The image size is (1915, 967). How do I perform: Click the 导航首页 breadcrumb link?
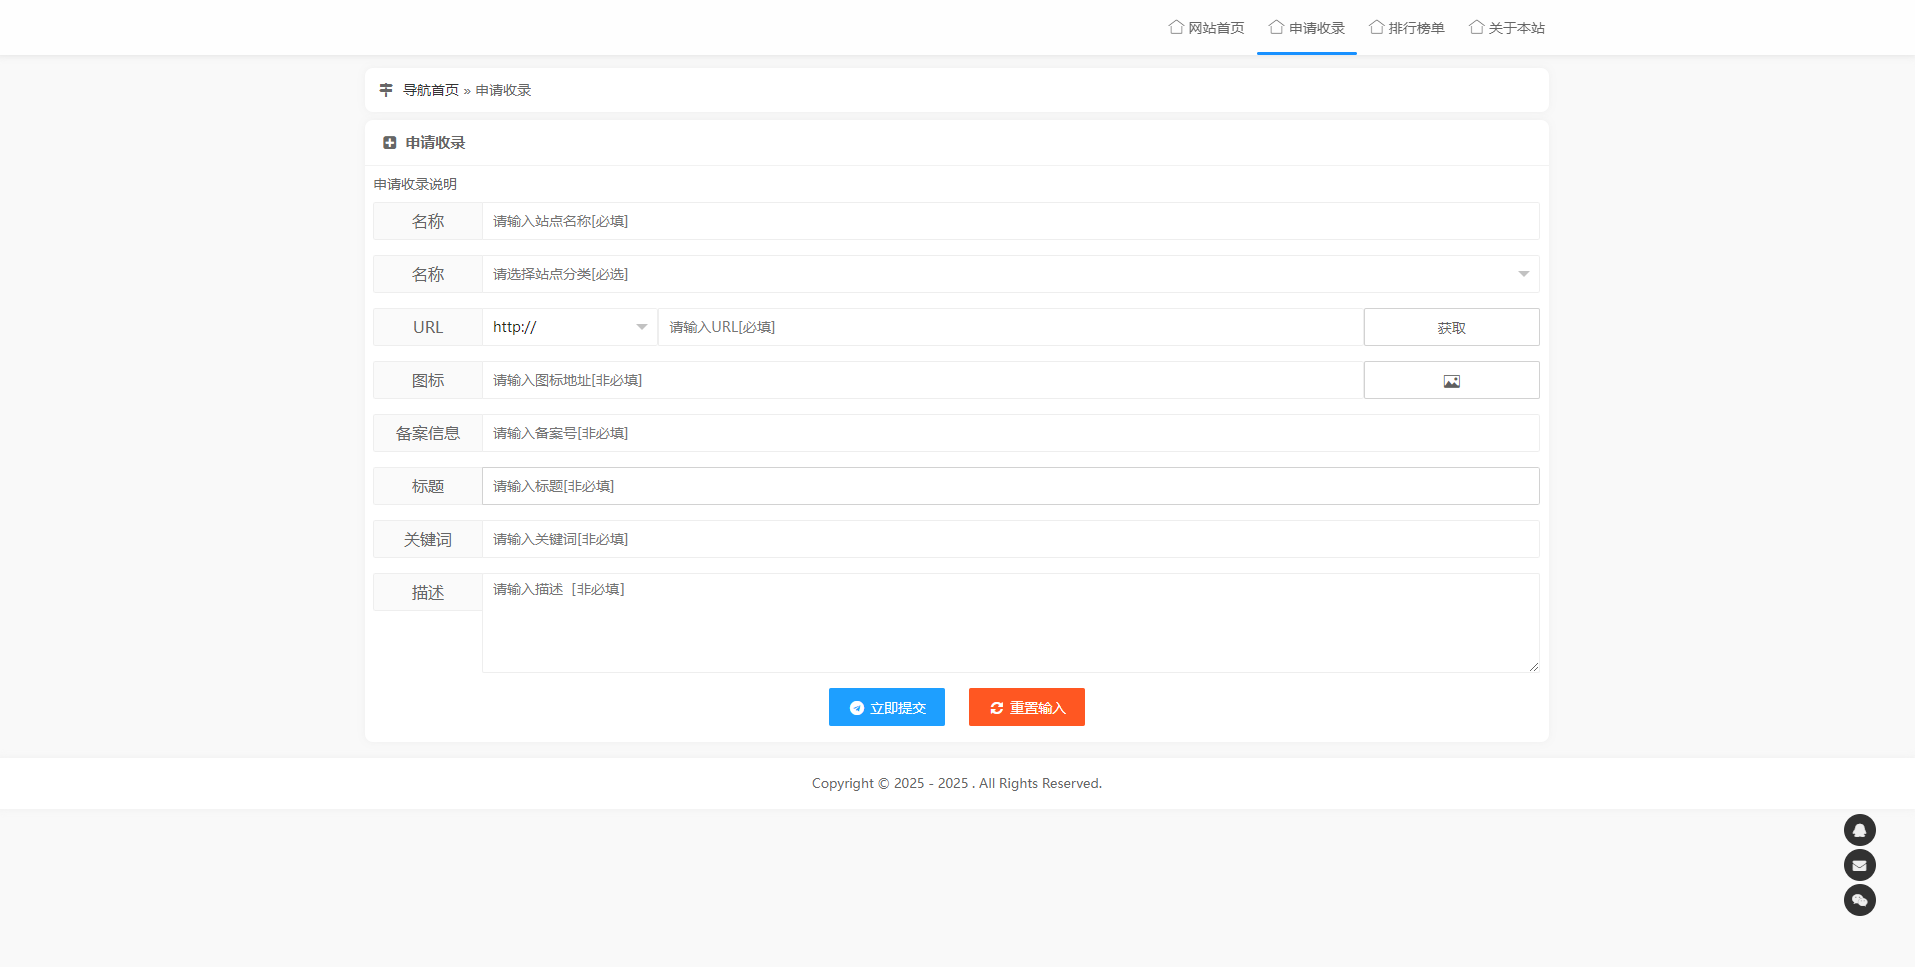pyautogui.click(x=430, y=90)
